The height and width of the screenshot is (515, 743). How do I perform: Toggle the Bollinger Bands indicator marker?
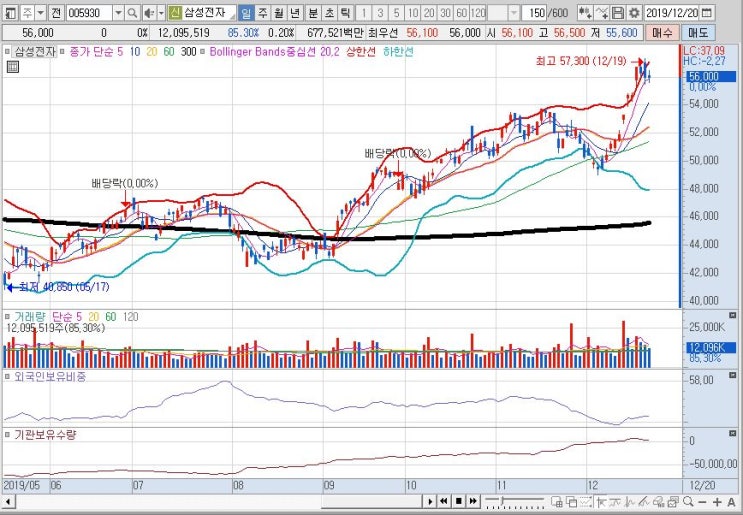[x=204, y=51]
